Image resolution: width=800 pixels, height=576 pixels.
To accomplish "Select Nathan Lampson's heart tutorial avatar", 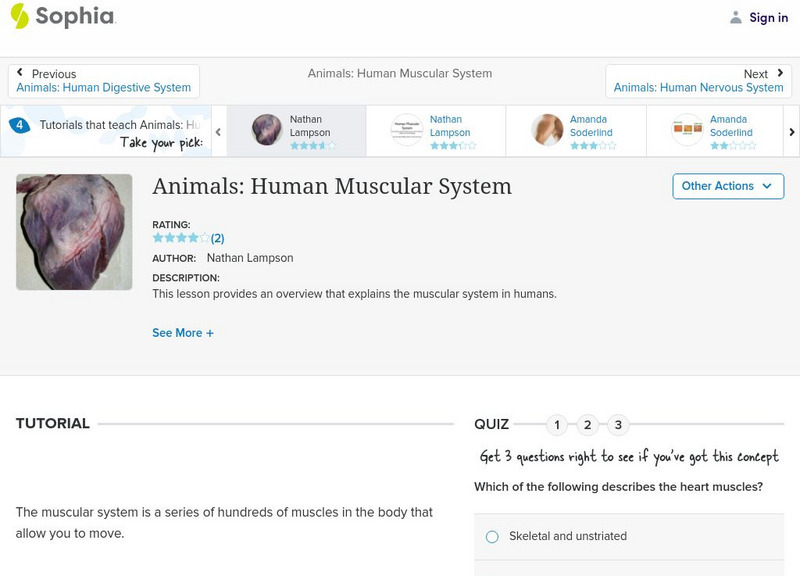I will (267, 130).
